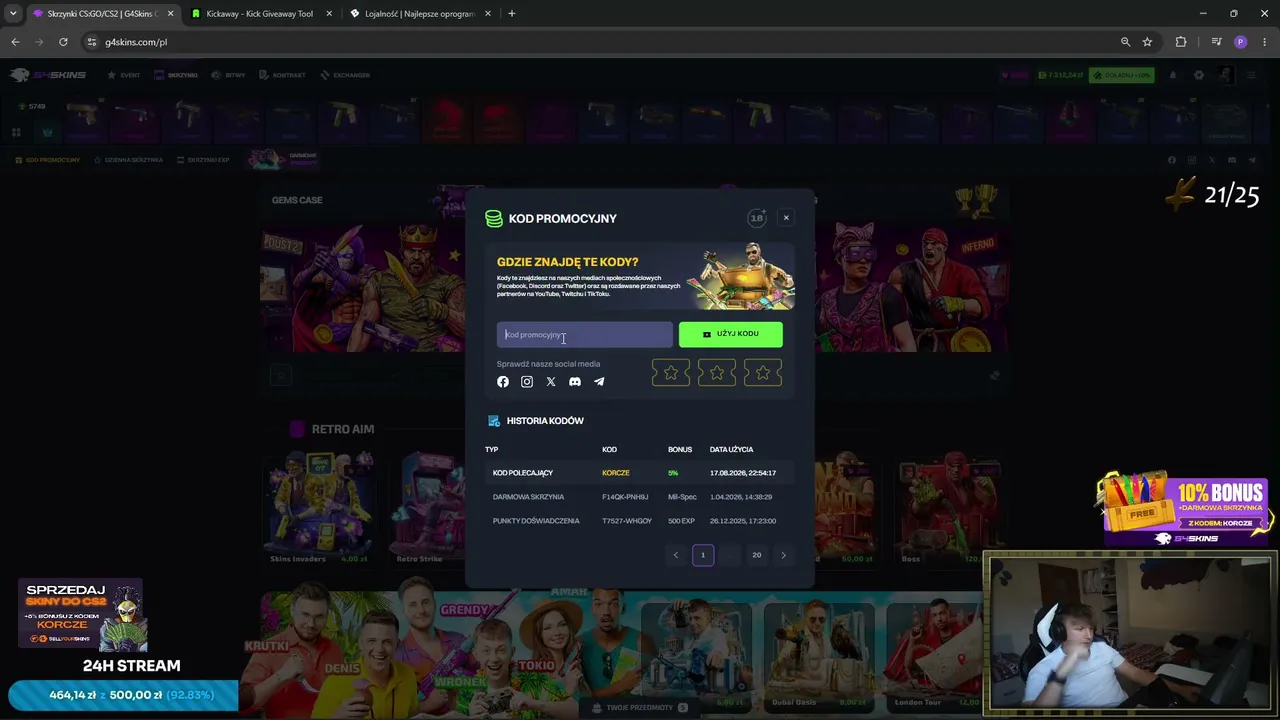This screenshot has width=1280, height=720.
Task: Go to previous page of code history
Action: pos(676,555)
